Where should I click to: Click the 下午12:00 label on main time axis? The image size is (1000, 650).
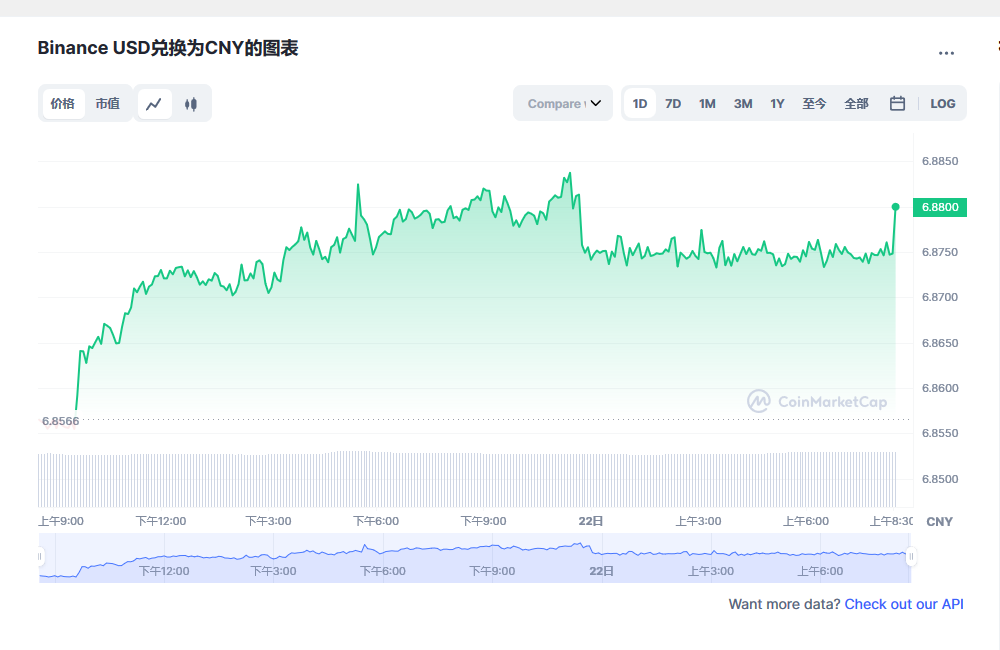tap(161, 521)
